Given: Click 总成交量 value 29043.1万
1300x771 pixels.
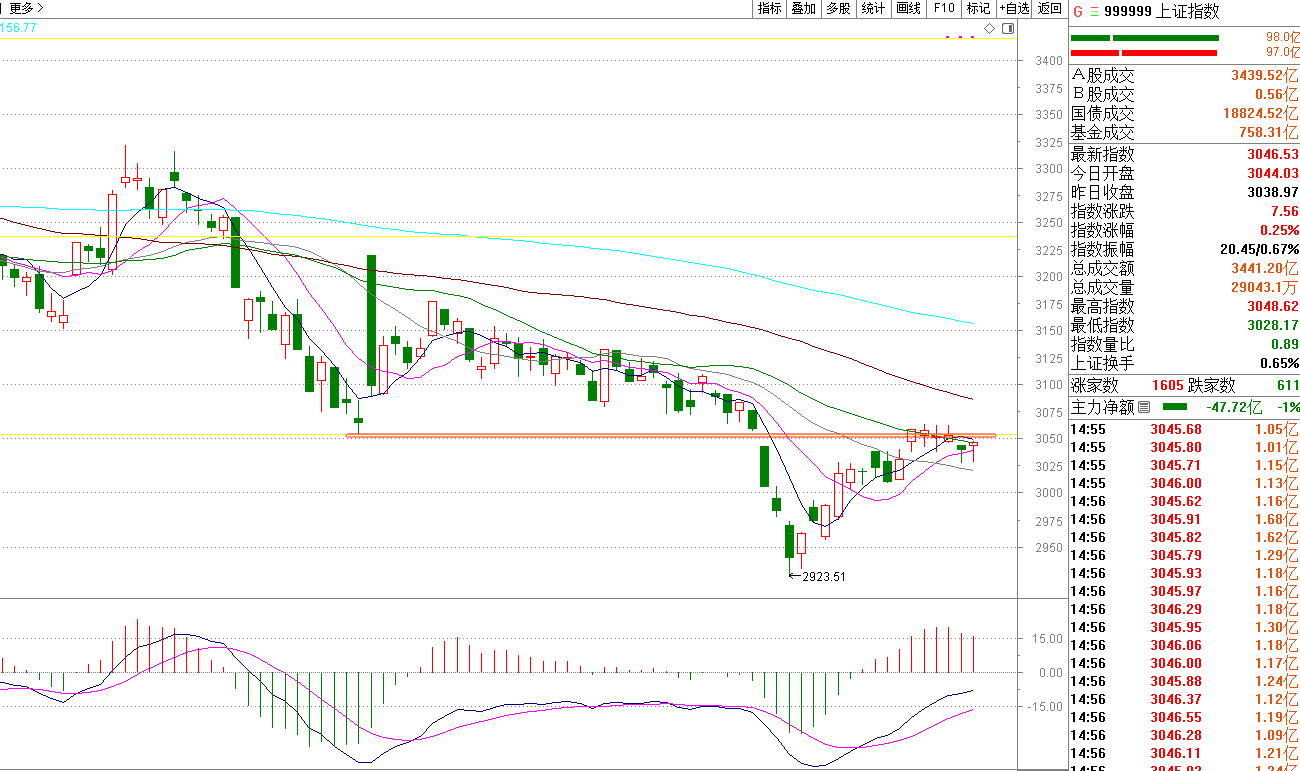Looking at the screenshot, I should point(1262,287).
